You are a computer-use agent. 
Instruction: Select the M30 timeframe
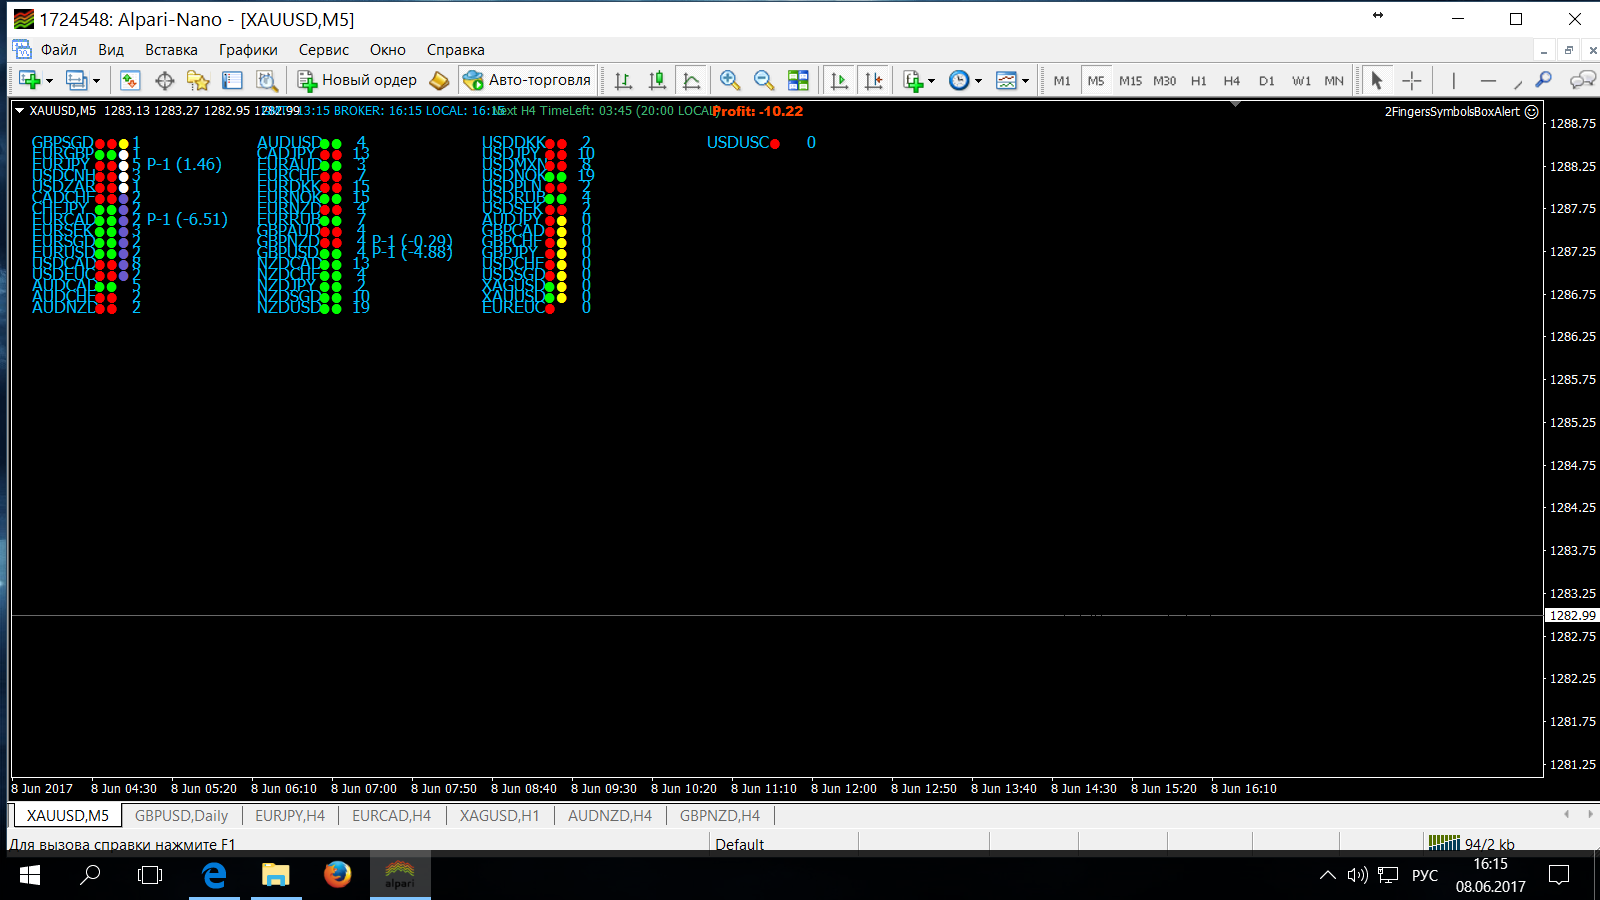pyautogui.click(x=1164, y=81)
